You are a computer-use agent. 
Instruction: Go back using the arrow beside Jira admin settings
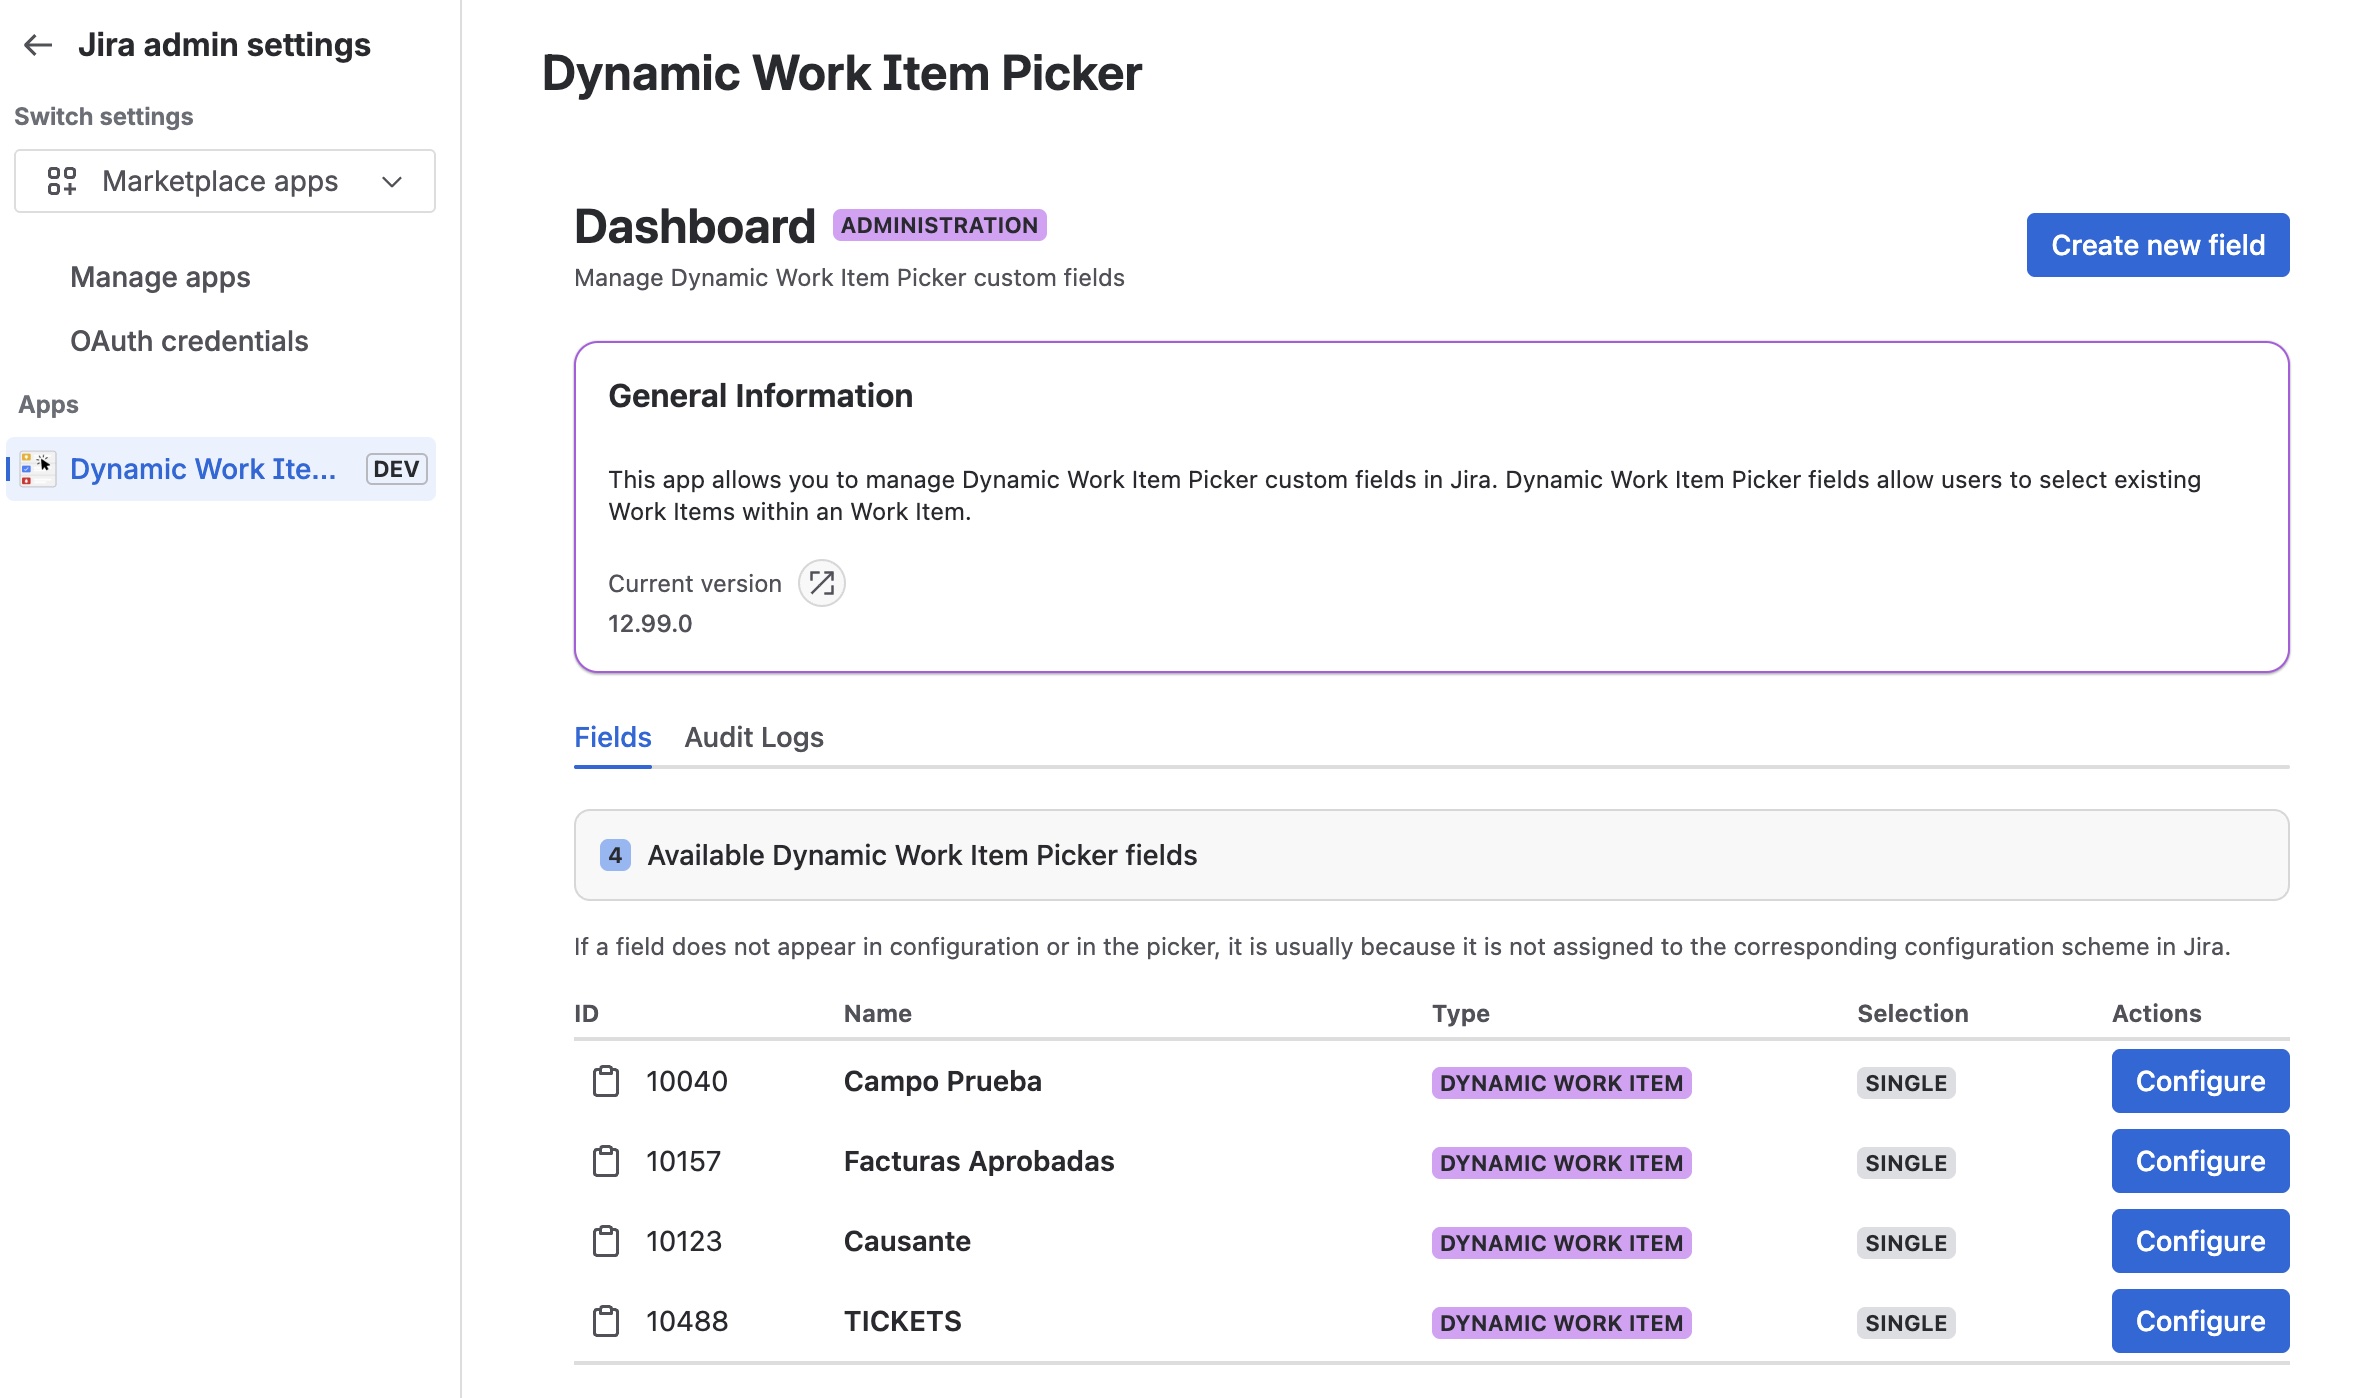pos(38,45)
